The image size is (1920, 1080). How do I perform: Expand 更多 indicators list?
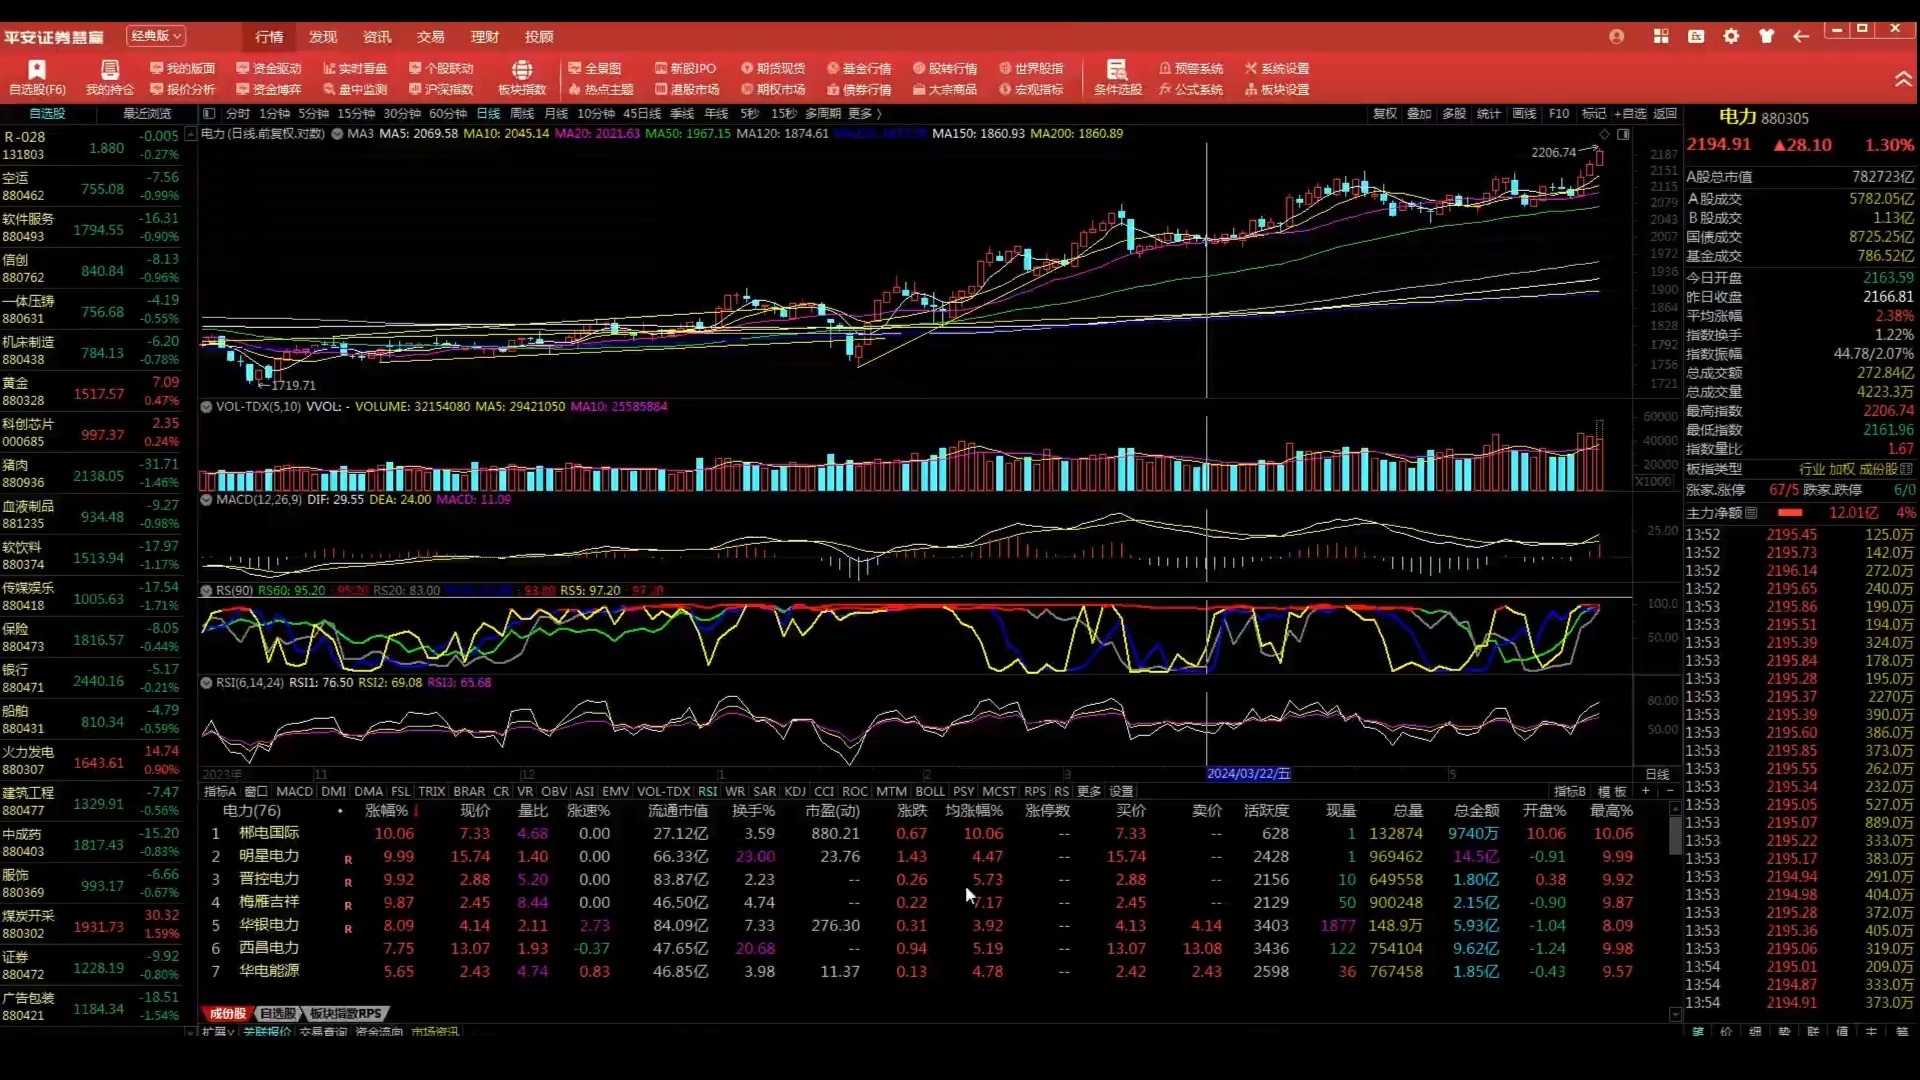pos(1089,791)
